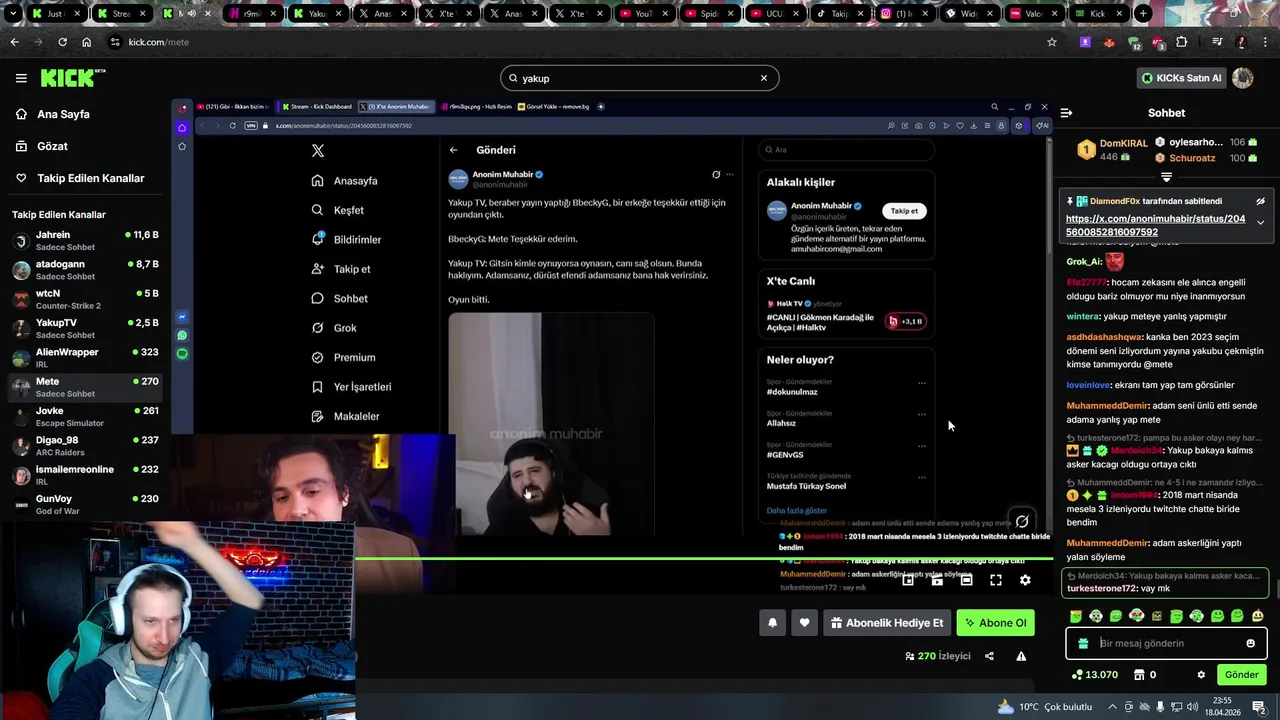Bookmark this page with star icon
This screenshot has height=720, width=1280.
pos(1052,42)
